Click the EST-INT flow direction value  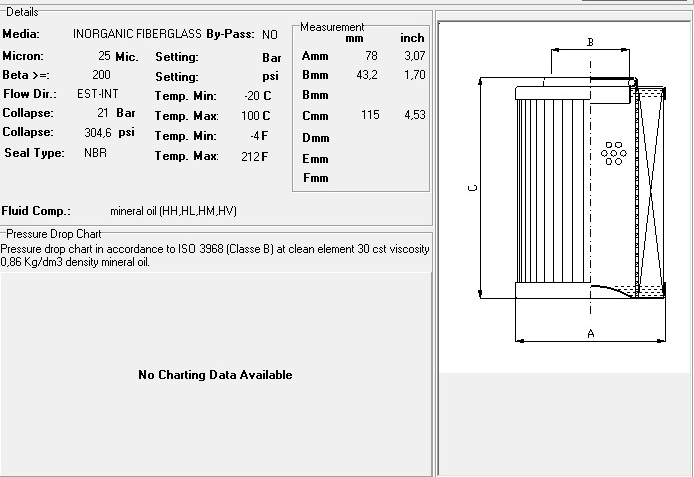(98, 94)
